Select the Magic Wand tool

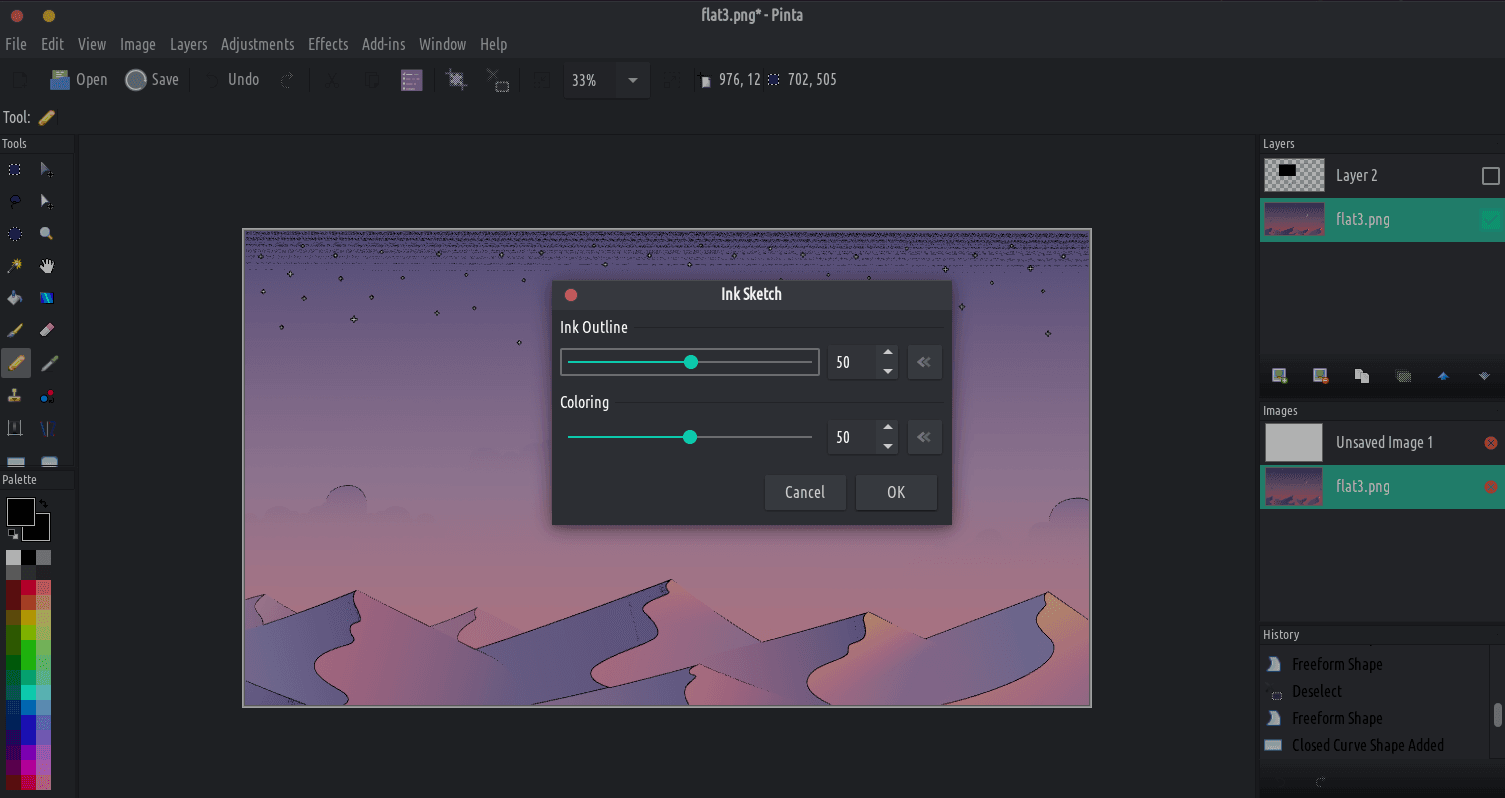(15, 266)
